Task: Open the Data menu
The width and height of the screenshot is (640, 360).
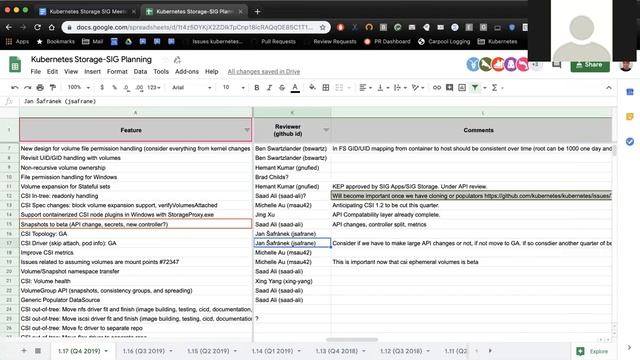Action: pyautogui.click(x=140, y=71)
